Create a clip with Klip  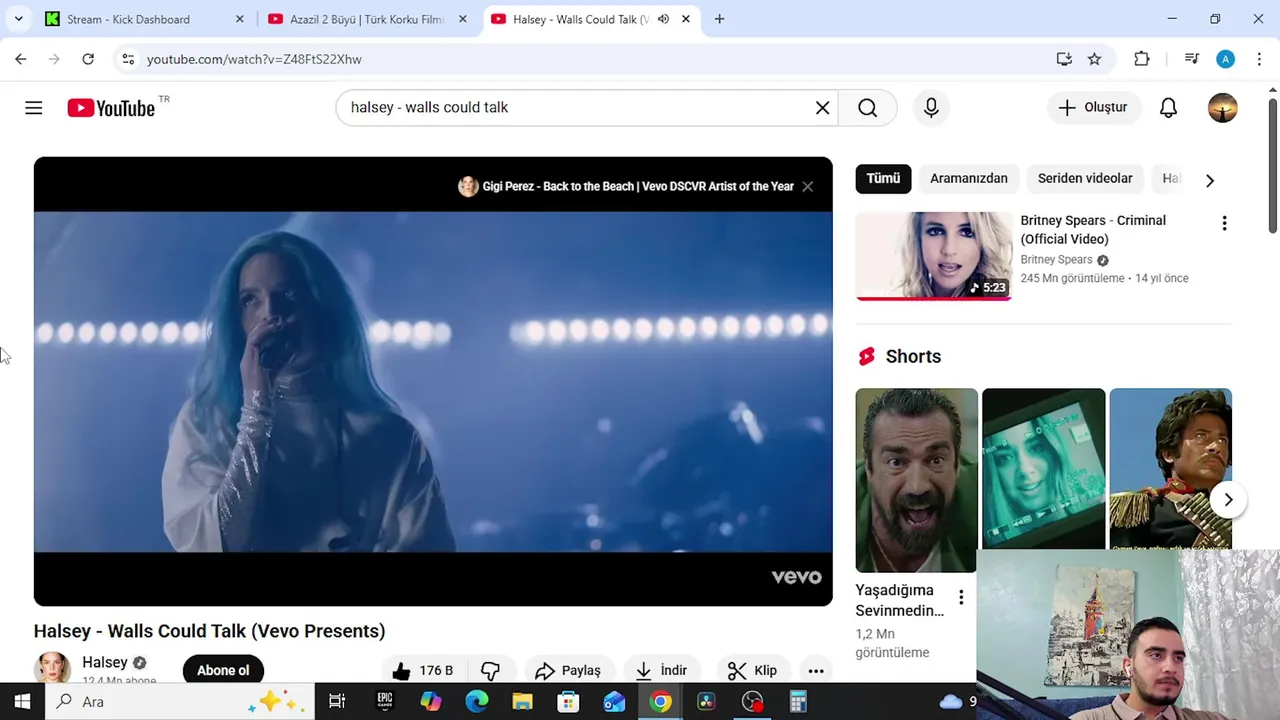(753, 670)
